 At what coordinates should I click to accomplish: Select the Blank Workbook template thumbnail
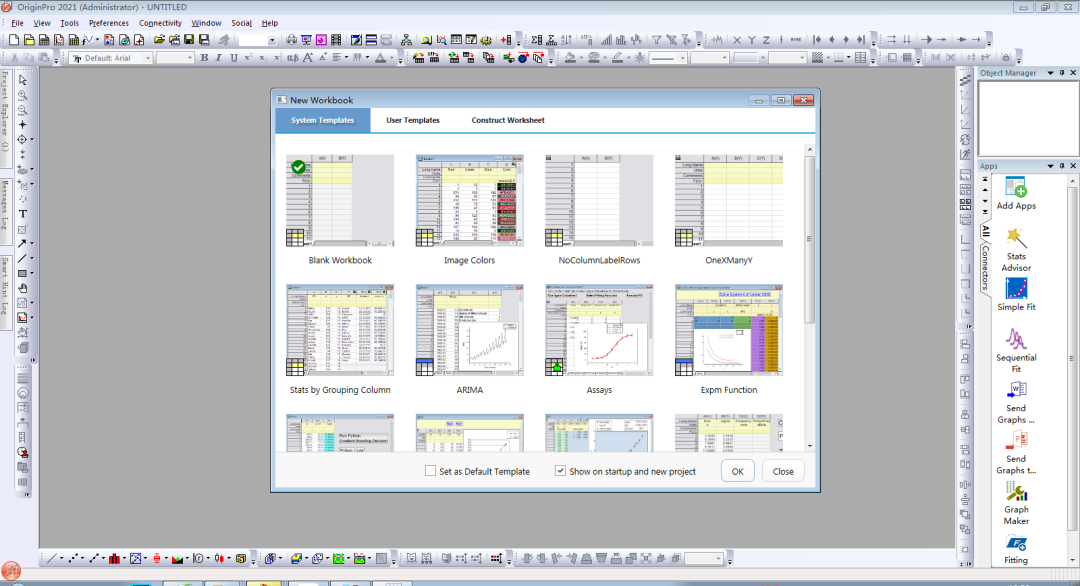(340, 200)
